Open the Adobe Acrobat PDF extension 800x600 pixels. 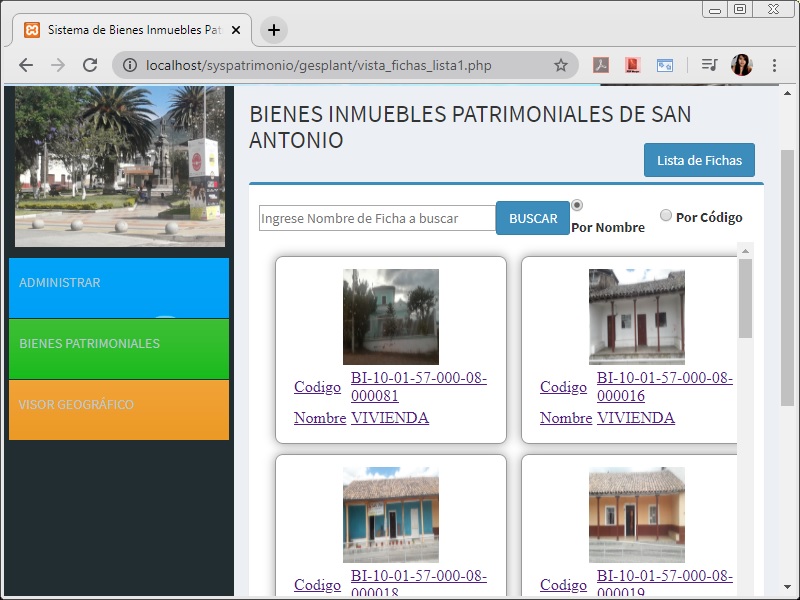click(601, 65)
